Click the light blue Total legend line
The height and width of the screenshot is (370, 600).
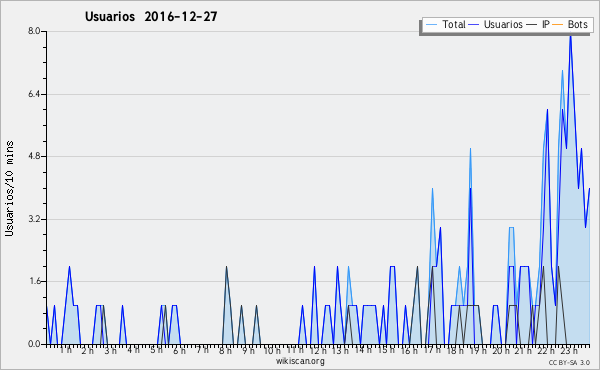click(431, 25)
